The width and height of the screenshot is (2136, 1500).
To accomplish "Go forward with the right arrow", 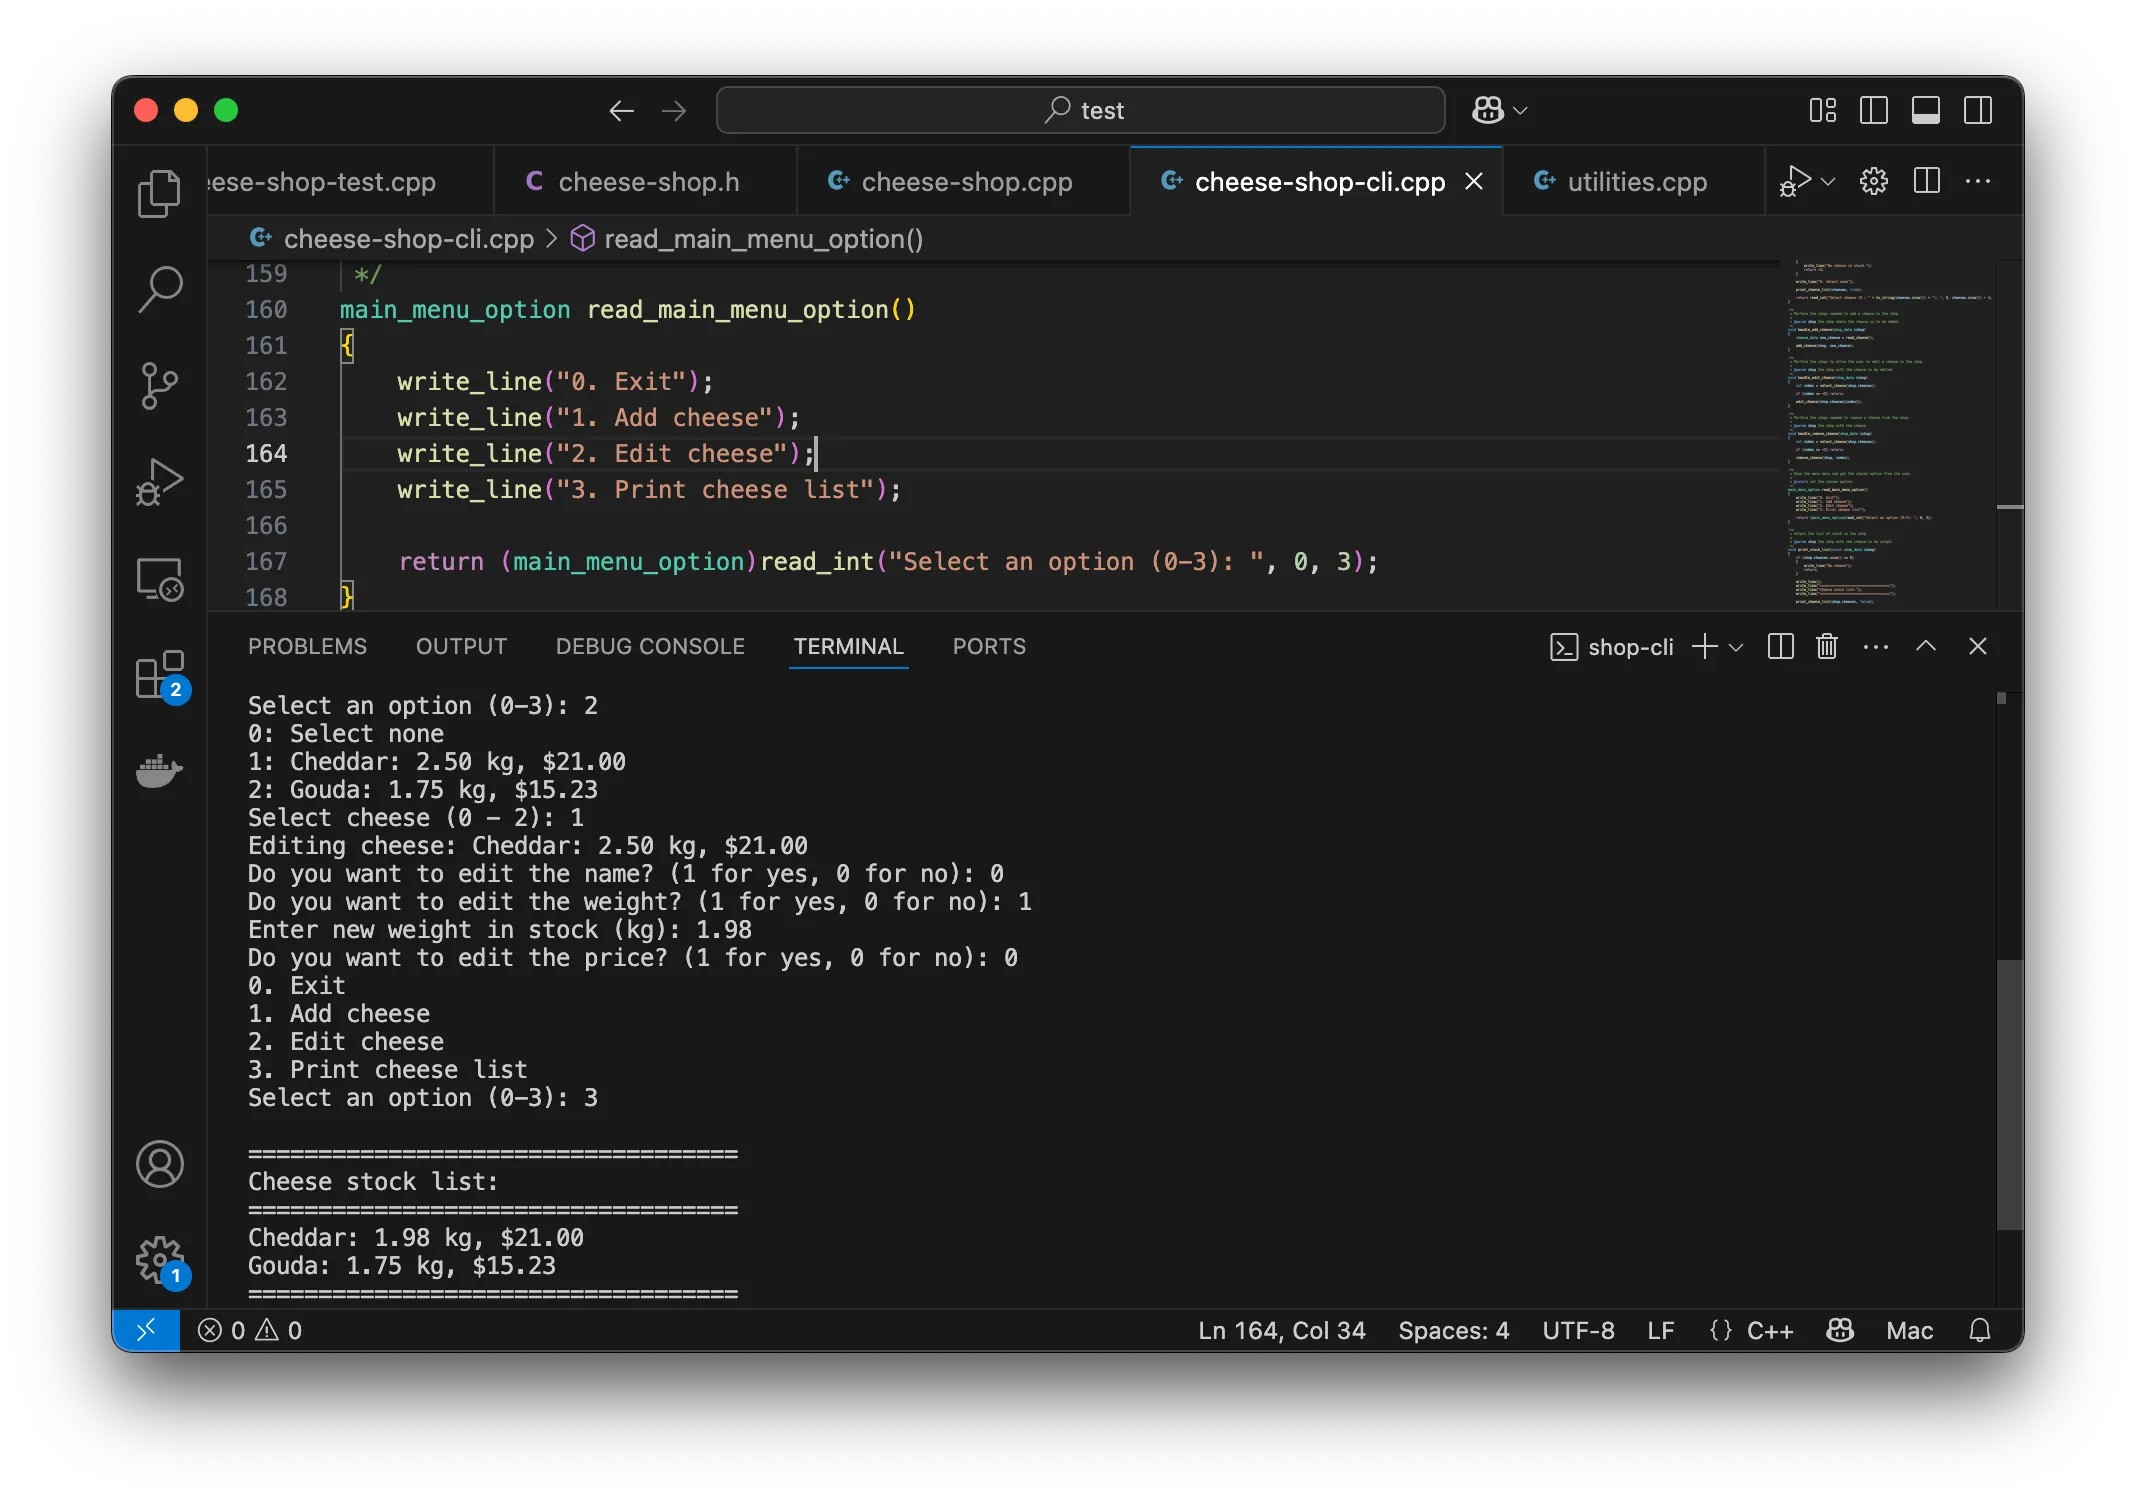I will (x=674, y=110).
